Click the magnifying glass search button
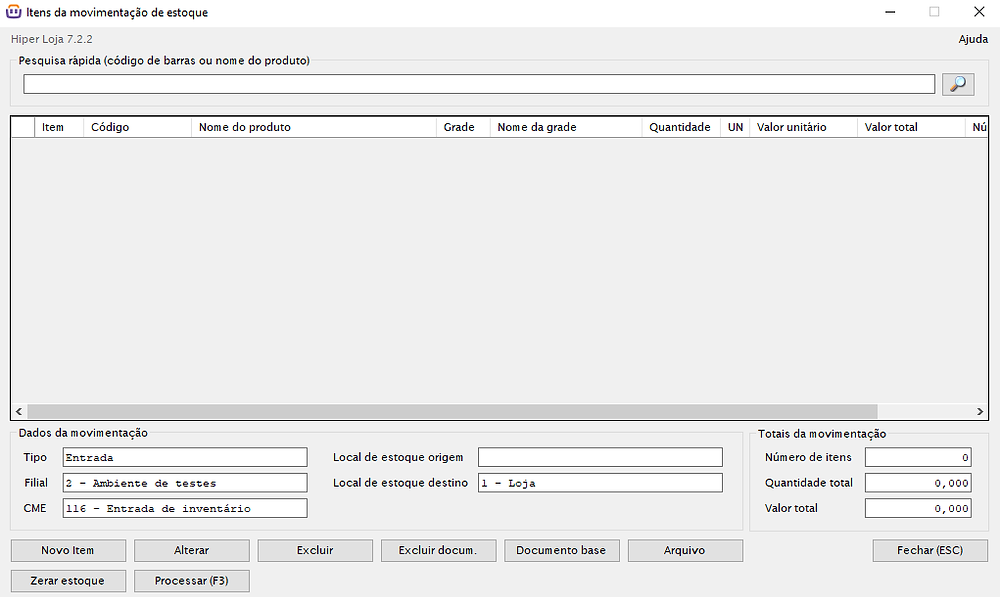Screen dimensions: 1000x597 click(958, 84)
